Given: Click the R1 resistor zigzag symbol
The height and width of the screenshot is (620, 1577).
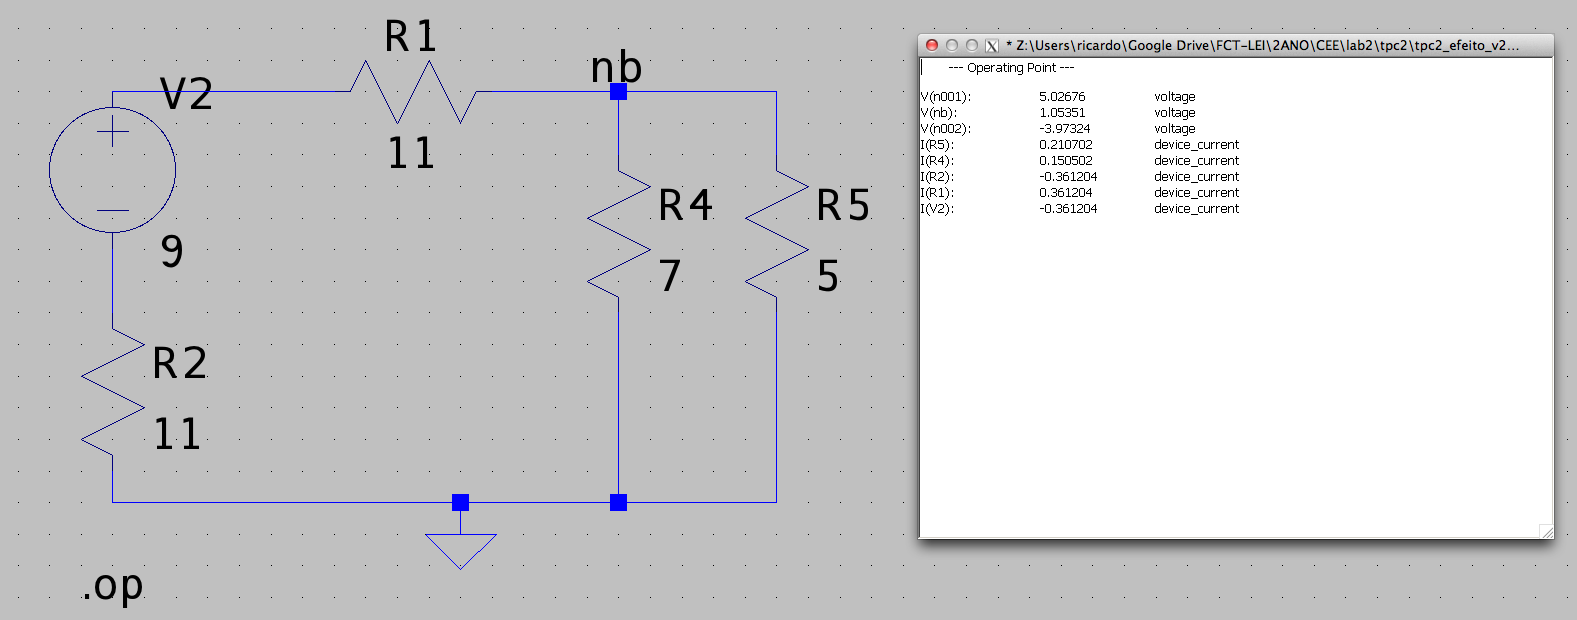Looking at the screenshot, I should click(413, 92).
